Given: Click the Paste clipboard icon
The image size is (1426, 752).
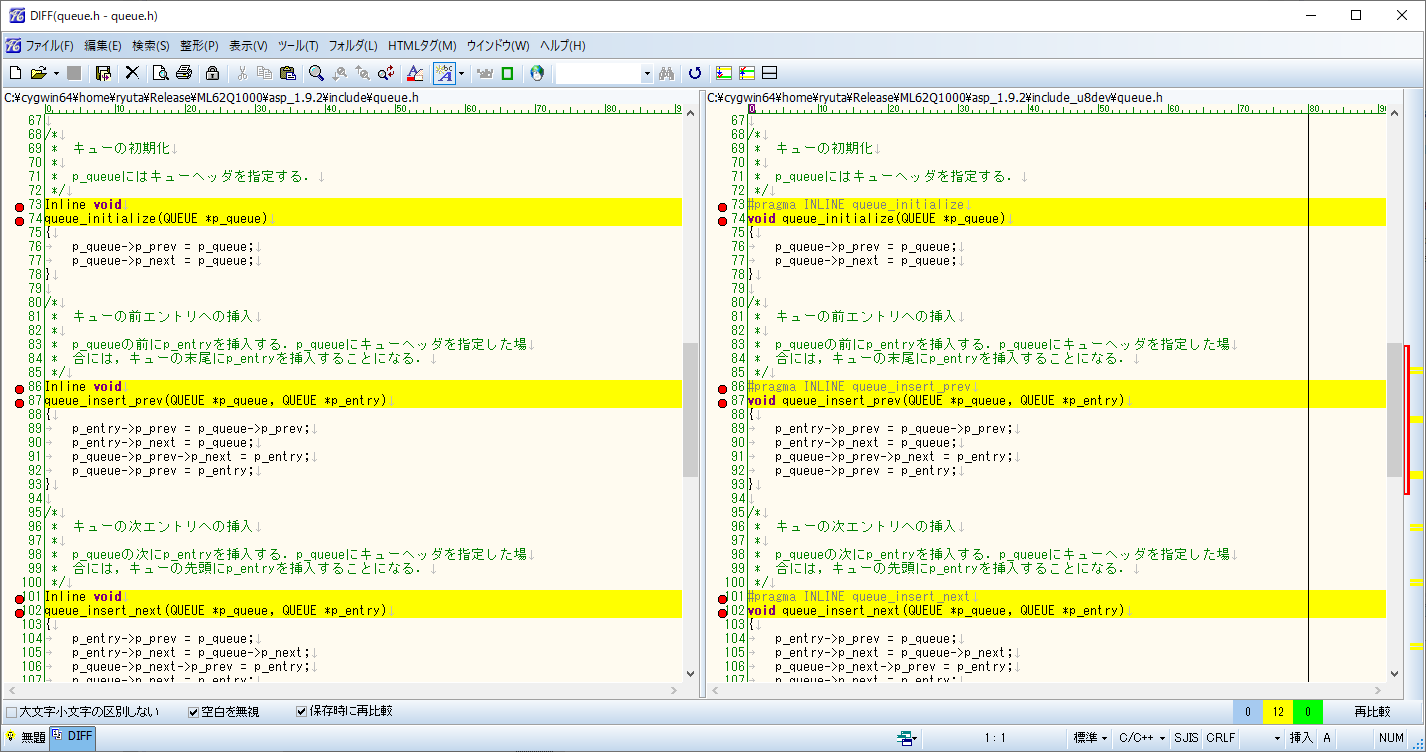Looking at the screenshot, I should point(288,73).
